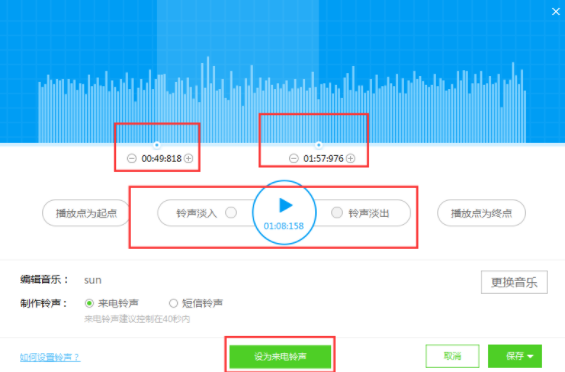
Task: Close the ringtone editor window
Action: pos(556,12)
